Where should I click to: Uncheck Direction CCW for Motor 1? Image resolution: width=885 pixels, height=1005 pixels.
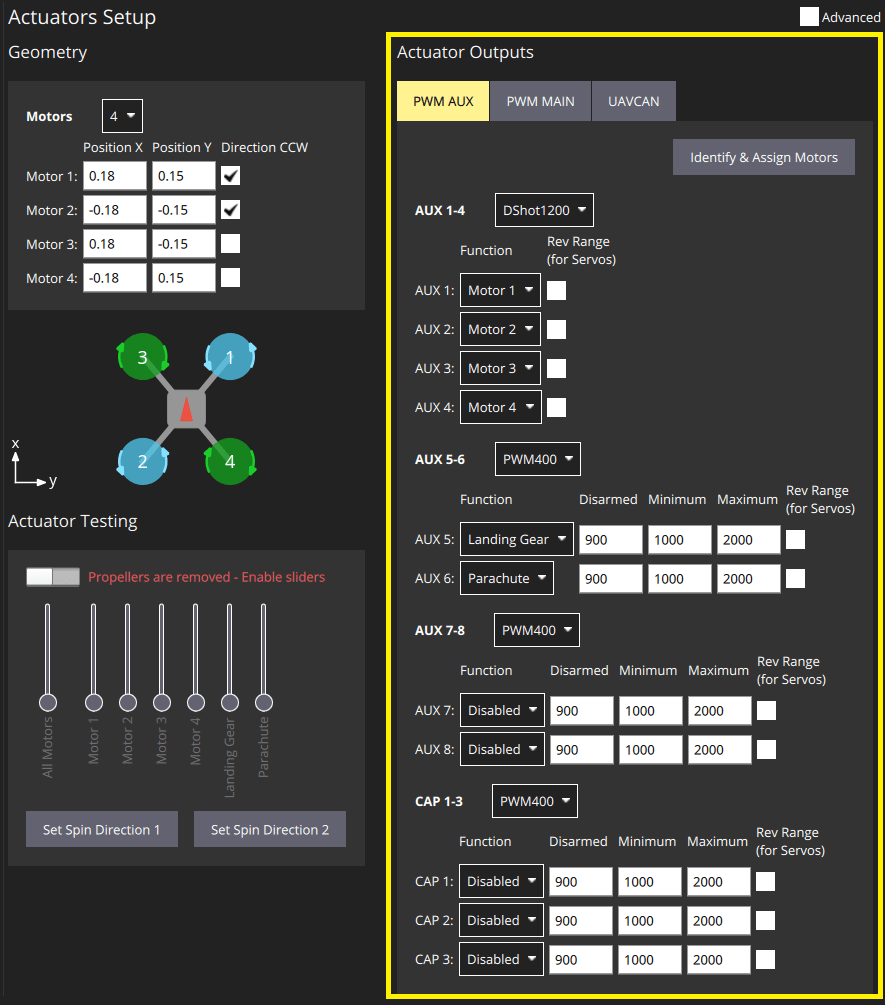pos(231,176)
